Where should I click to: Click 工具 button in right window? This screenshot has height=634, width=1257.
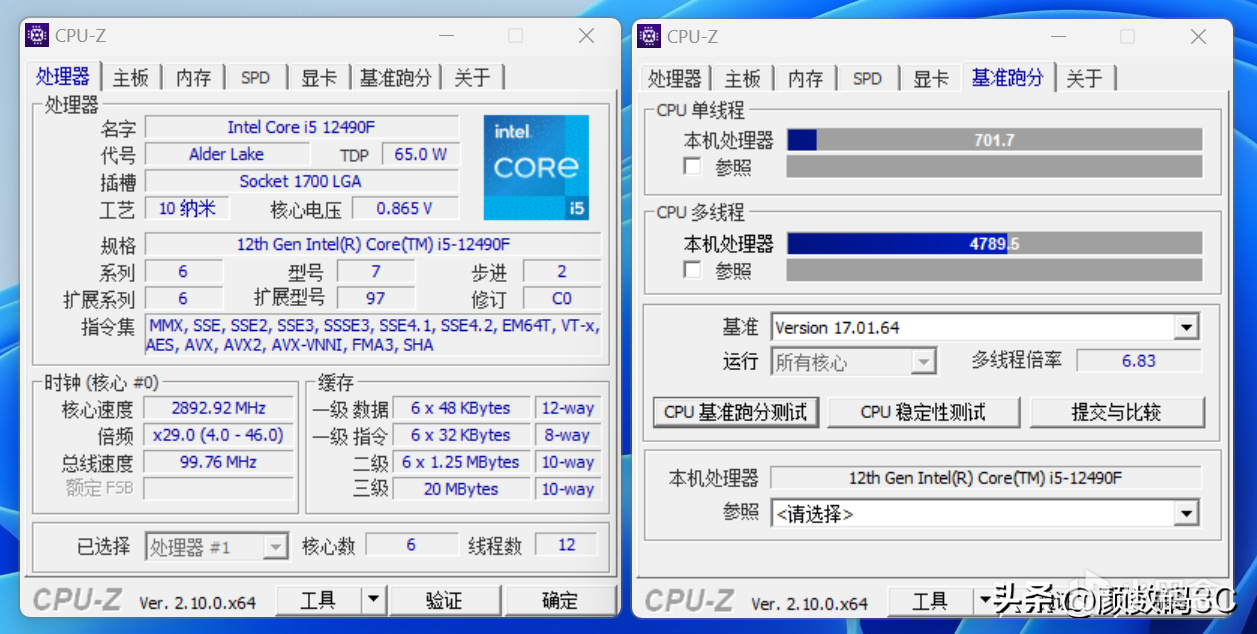(930, 600)
